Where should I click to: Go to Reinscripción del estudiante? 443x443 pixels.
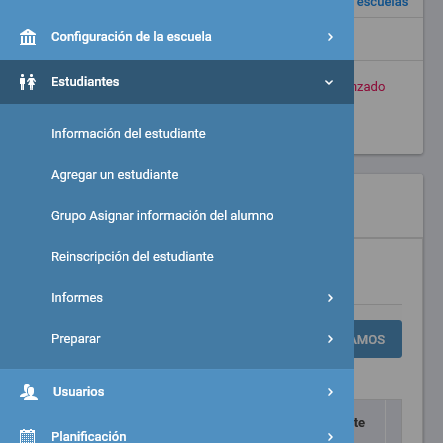132,257
